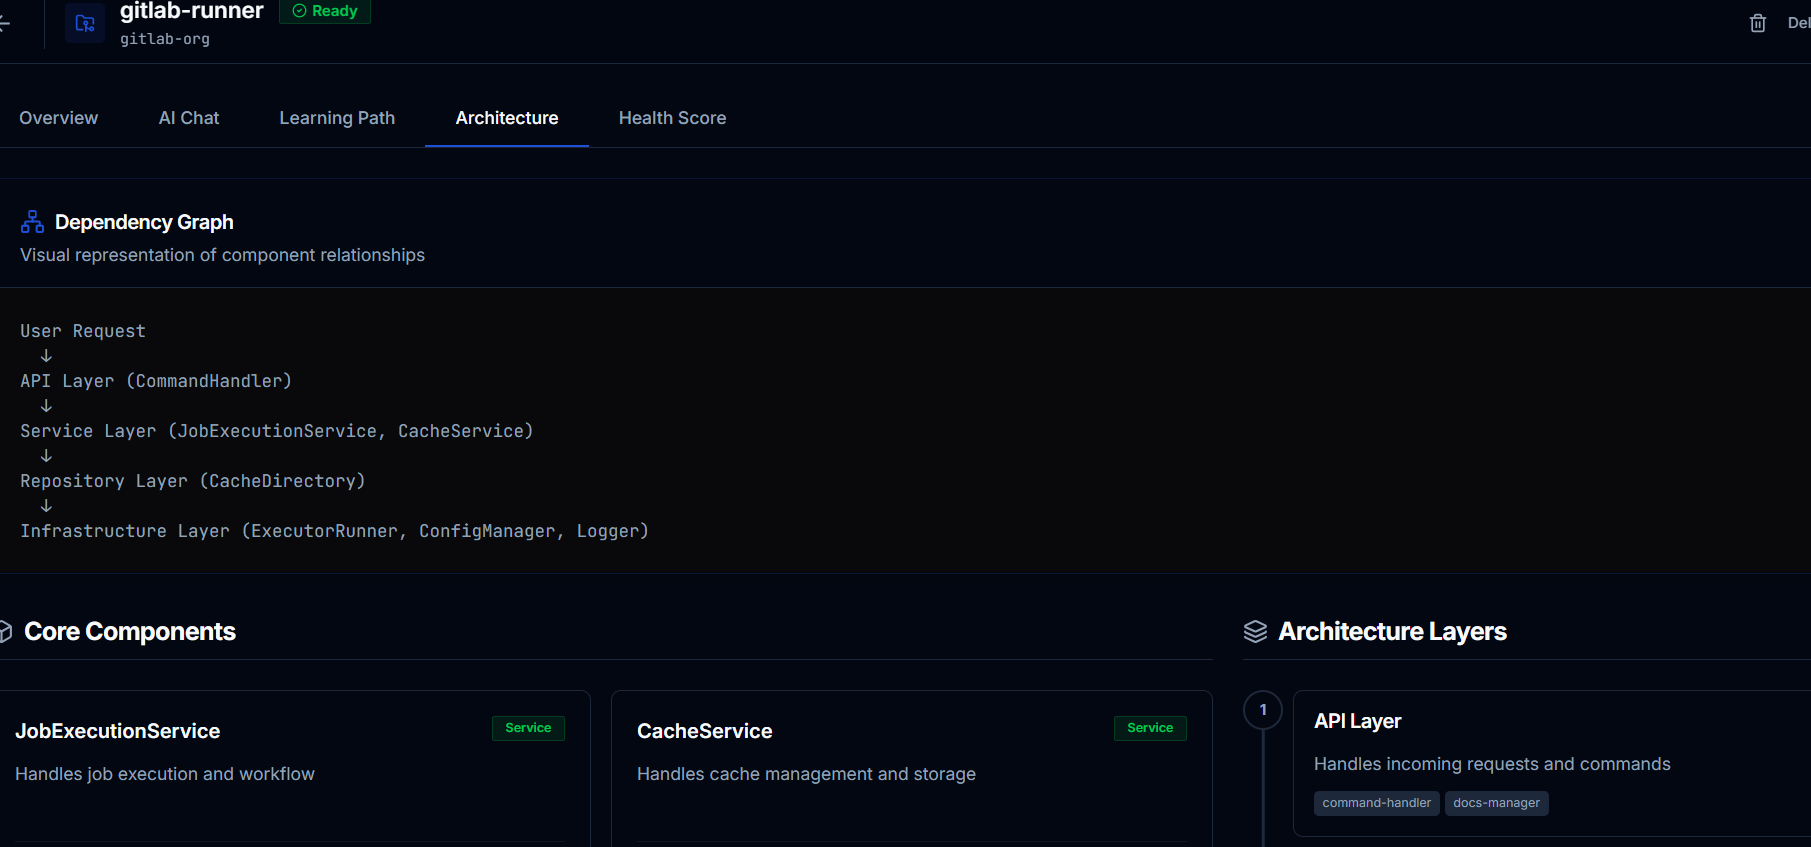Open the Overview tab
1811x847 pixels.
59,118
